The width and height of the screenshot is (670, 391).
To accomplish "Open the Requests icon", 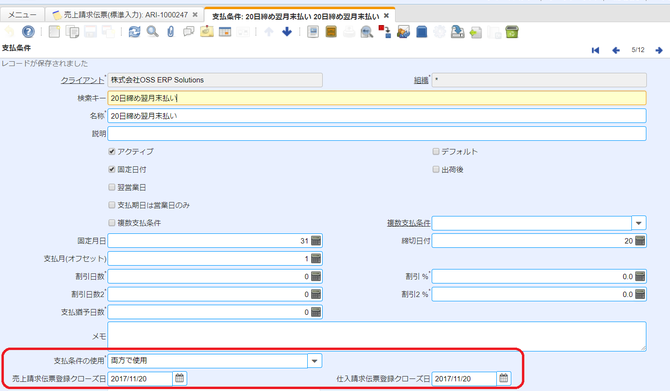I will pos(403,32).
